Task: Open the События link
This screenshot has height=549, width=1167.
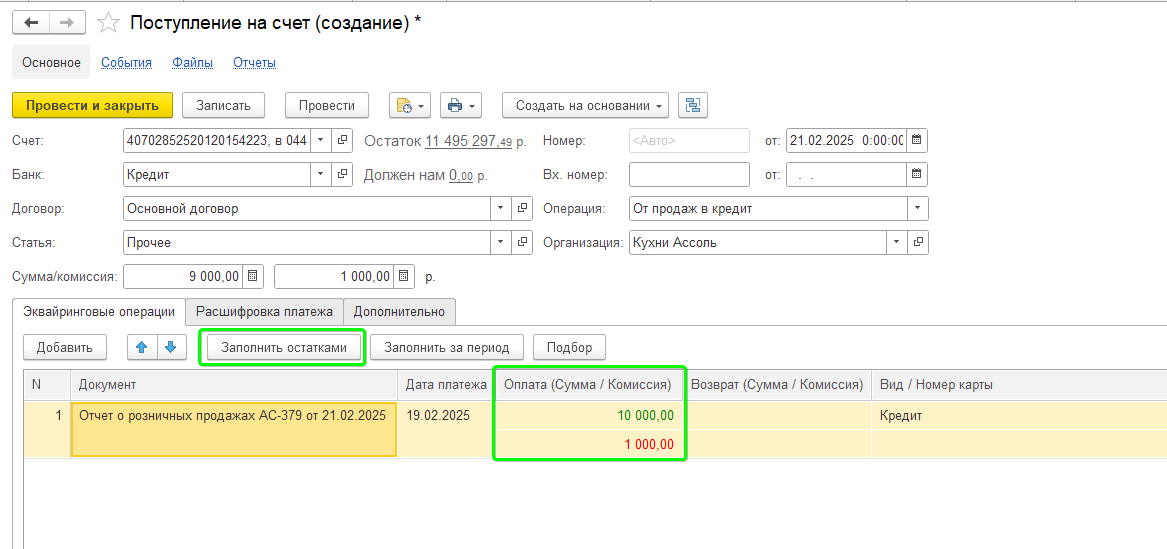Action: point(126,62)
